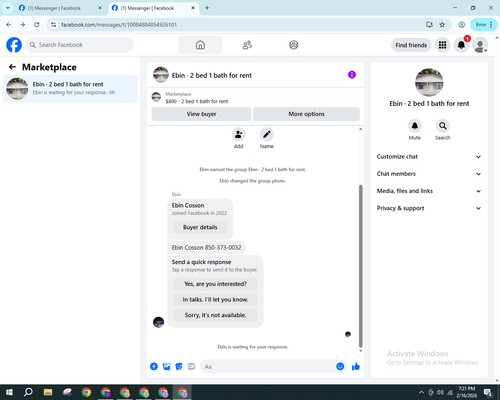Screen dimensions: 500x400
Task: Open the Groups icon in top nav
Action: 294,45
